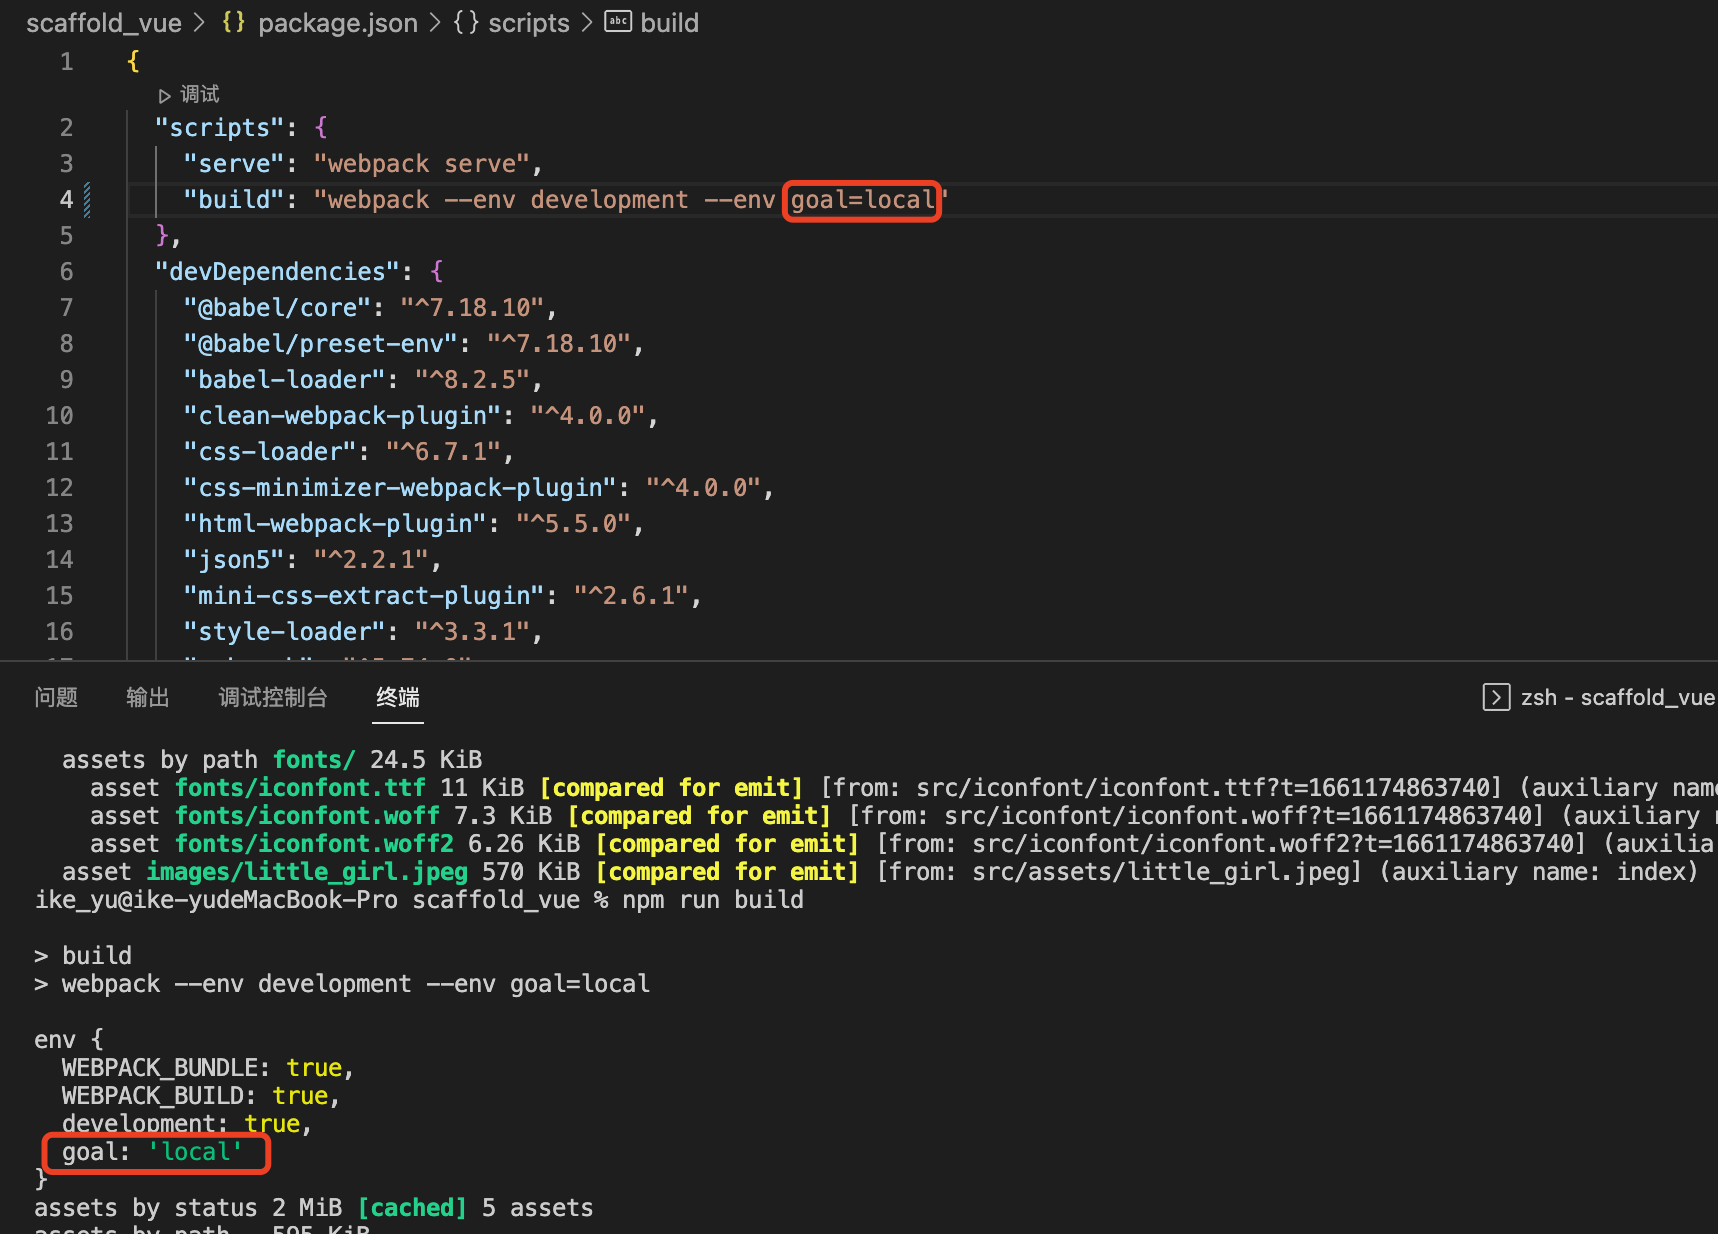Click the "webpack serve" string value

(422, 164)
